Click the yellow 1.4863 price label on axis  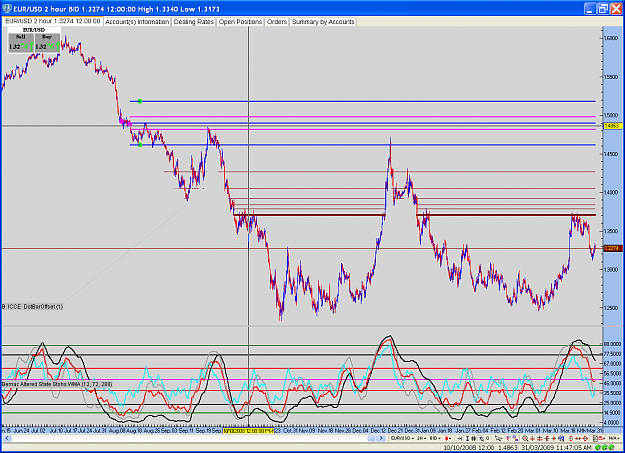[612, 126]
